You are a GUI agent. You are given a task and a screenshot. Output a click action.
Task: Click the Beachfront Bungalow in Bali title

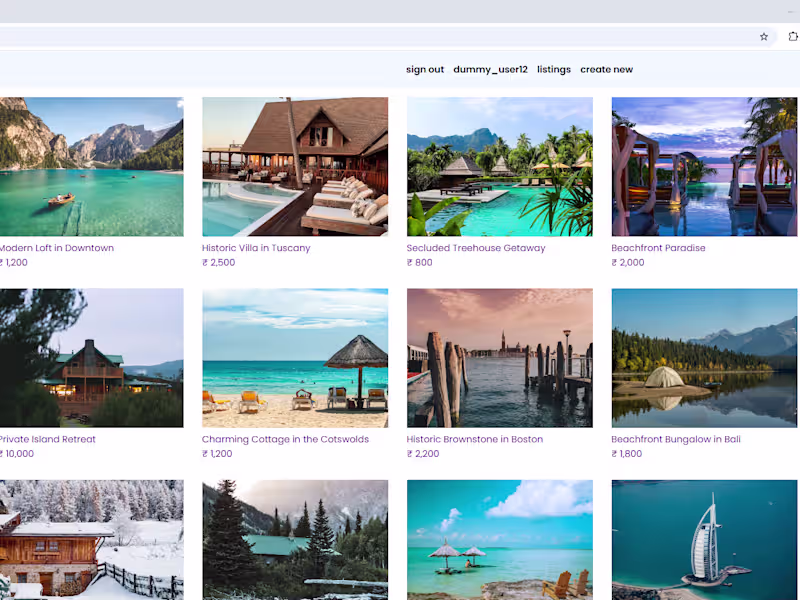click(676, 439)
